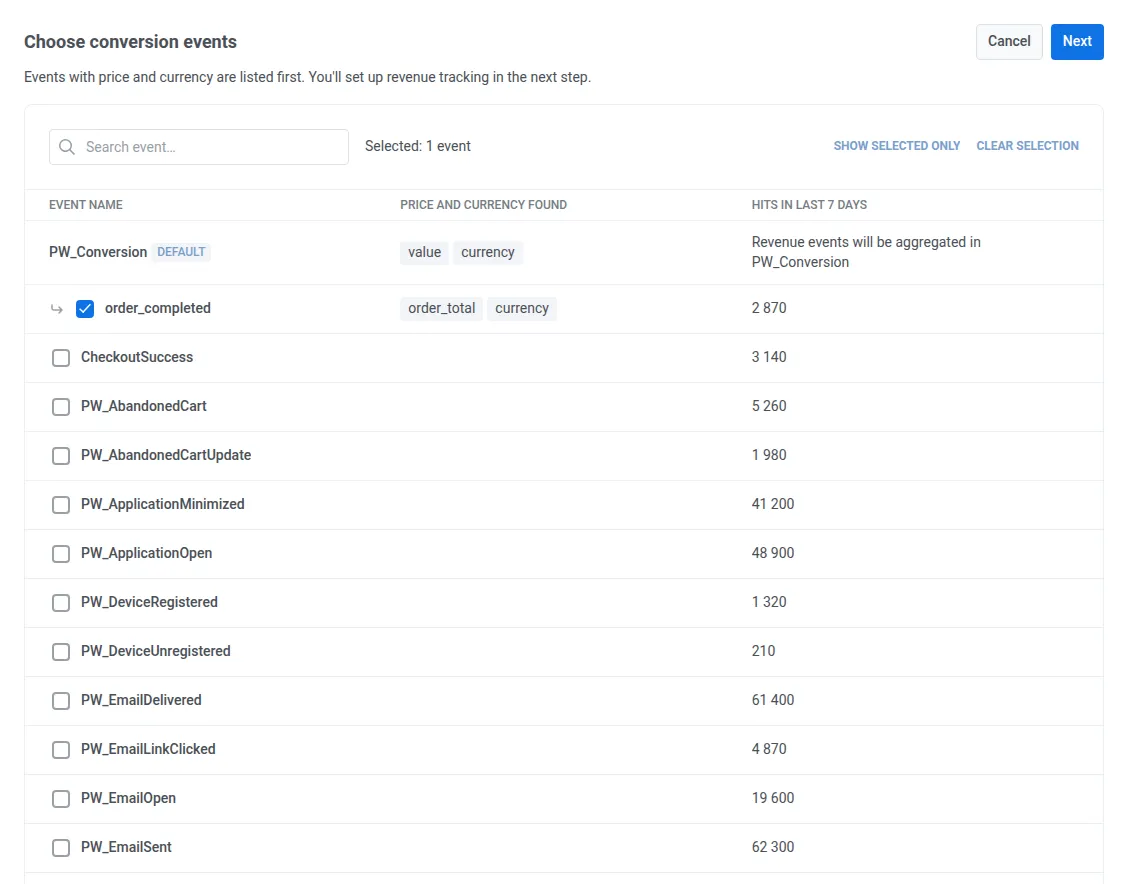Click the 4 870 hits value
This screenshot has width=1128, height=884.
click(769, 749)
